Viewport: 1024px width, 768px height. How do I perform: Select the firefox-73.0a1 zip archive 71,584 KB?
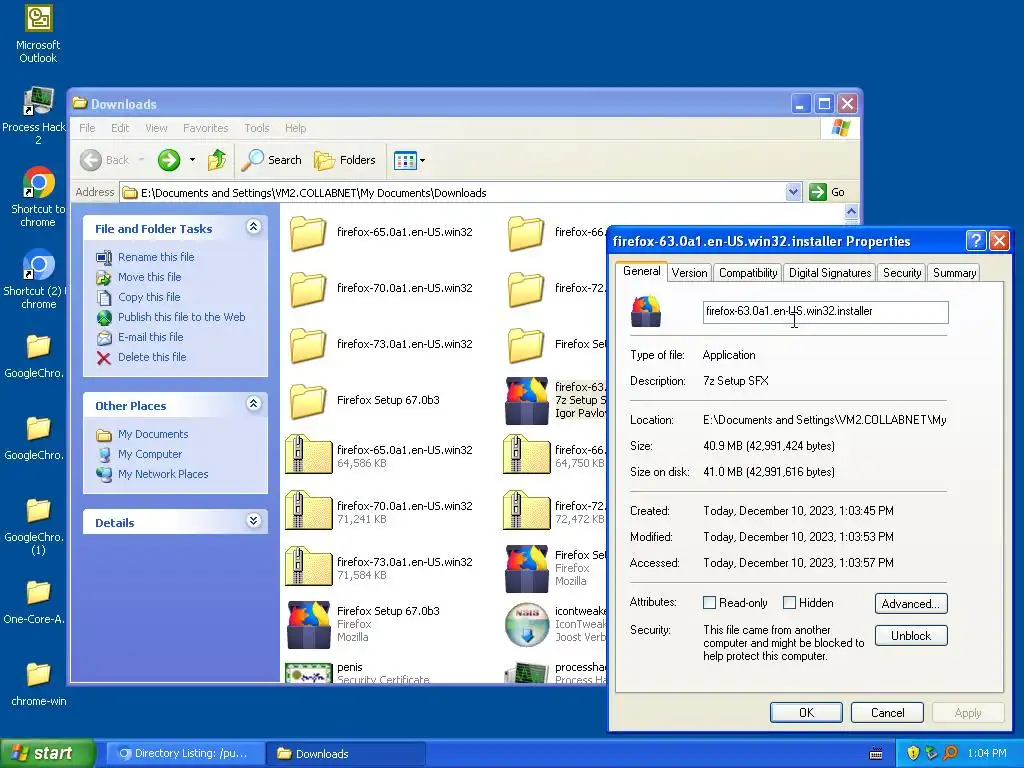point(308,567)
